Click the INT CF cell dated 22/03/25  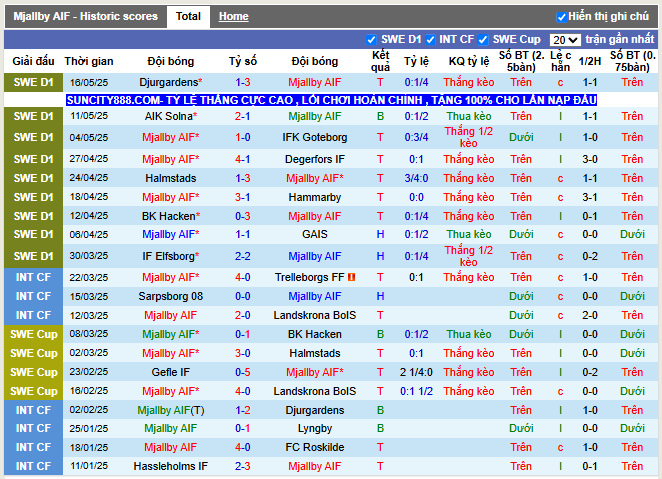click(33, 277)
